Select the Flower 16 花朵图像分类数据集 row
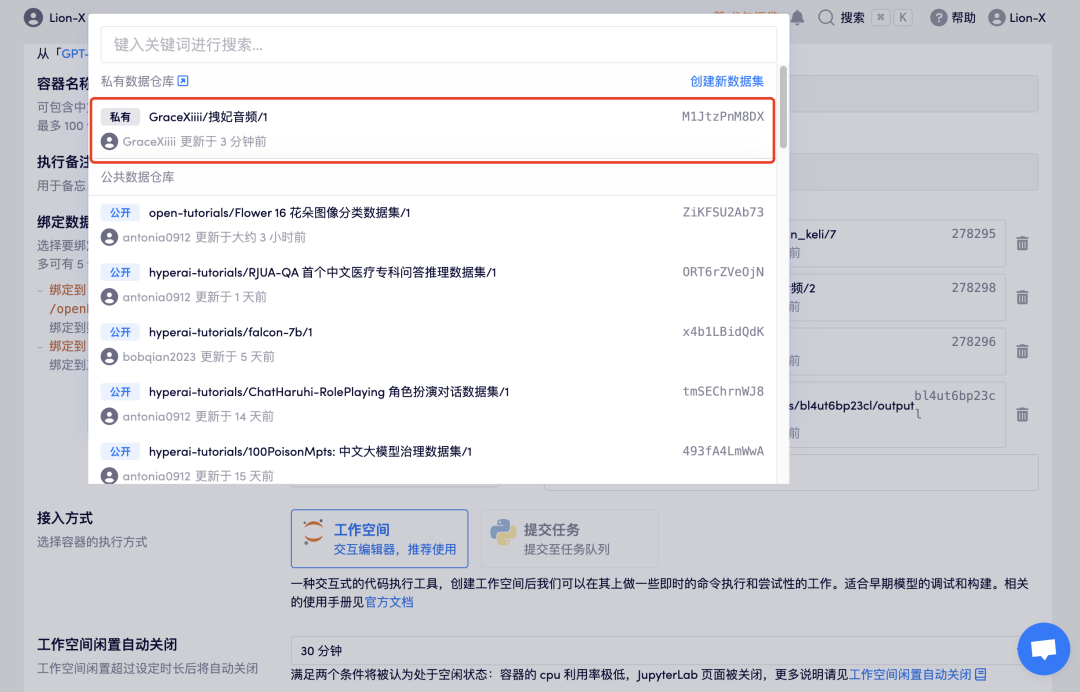 (x=433, y=224)
